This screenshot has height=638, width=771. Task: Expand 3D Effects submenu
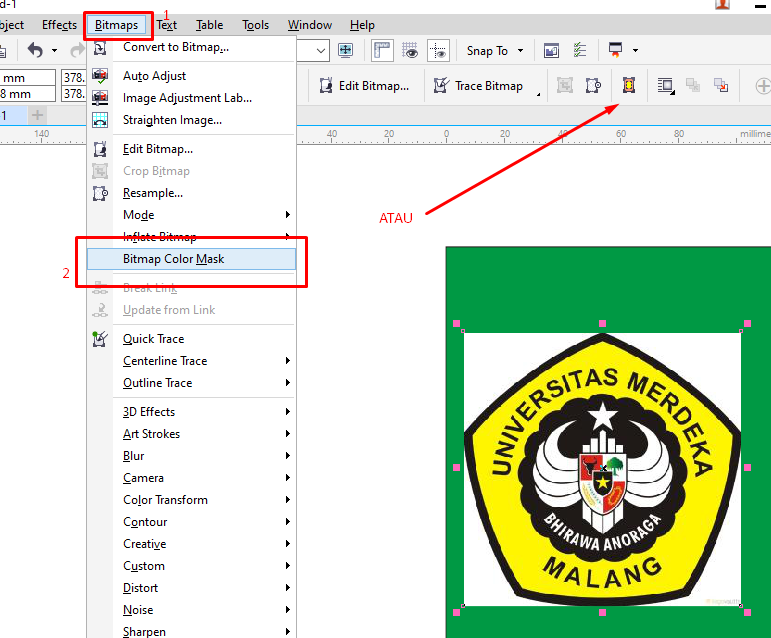192,412
